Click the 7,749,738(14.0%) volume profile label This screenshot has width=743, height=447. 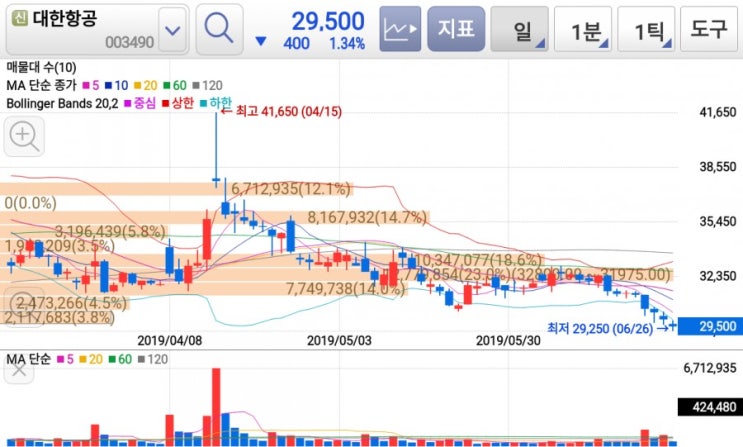click(x=346, y=288)
